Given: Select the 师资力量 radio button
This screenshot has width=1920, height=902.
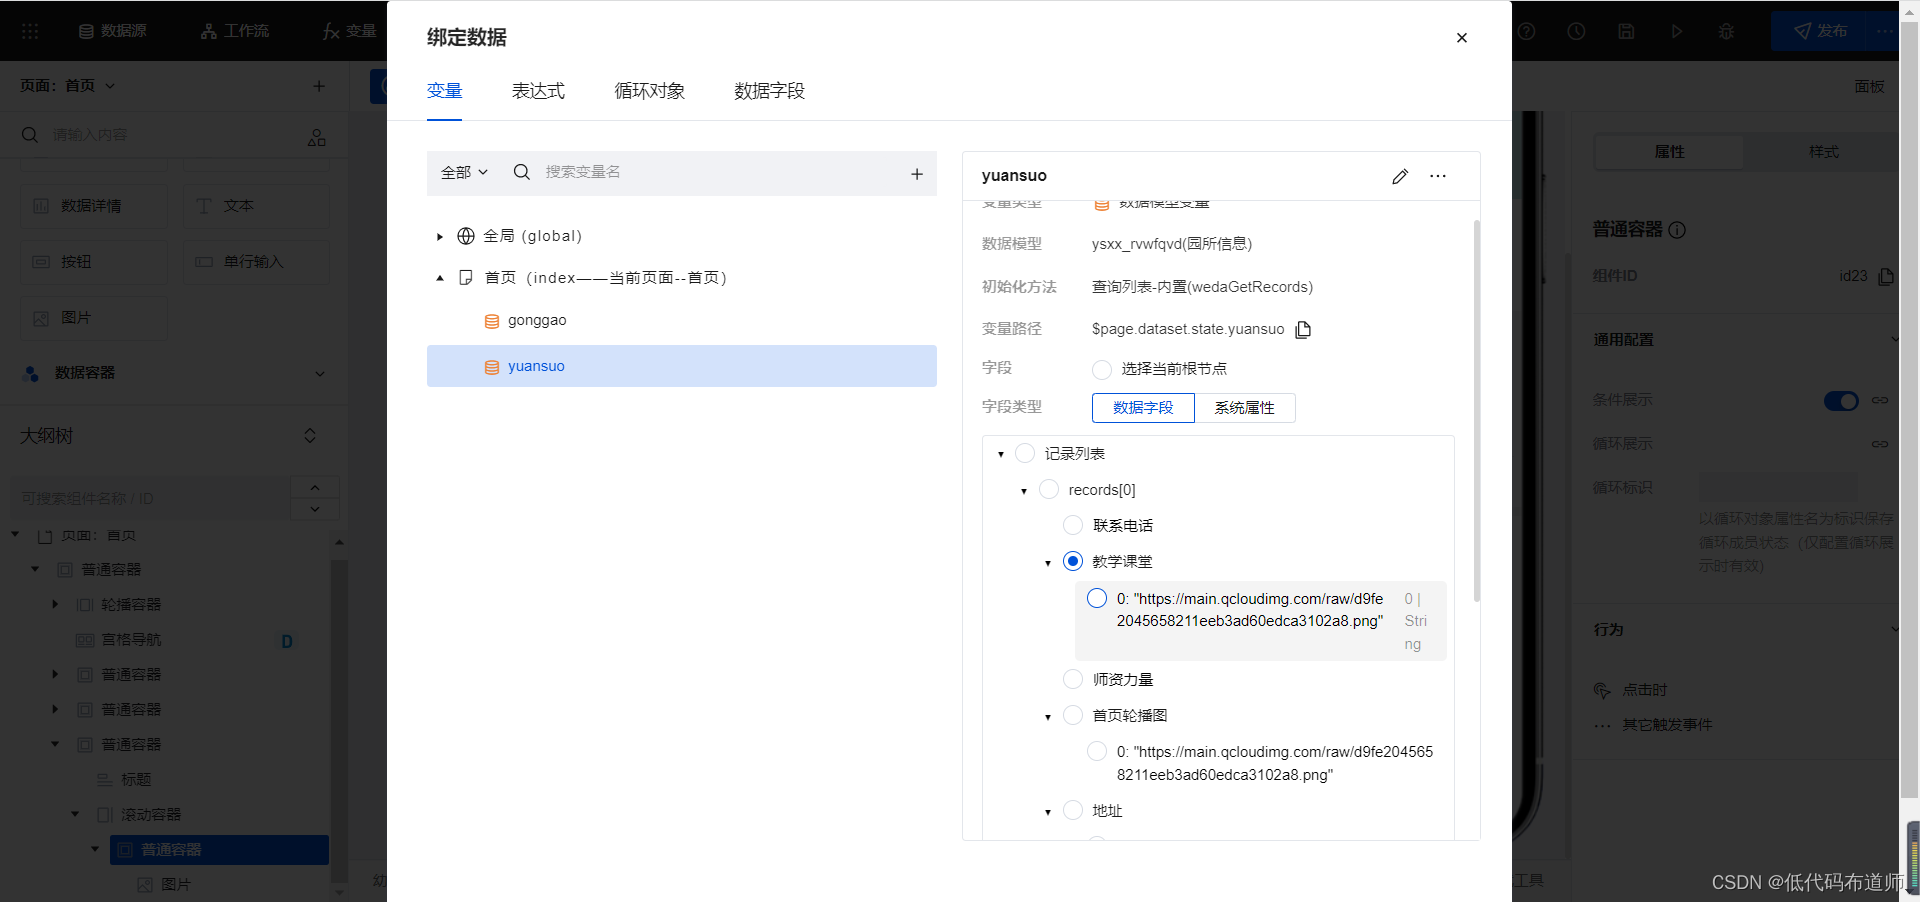Looking at the screenshot, I should click(x=1072, y=679).
